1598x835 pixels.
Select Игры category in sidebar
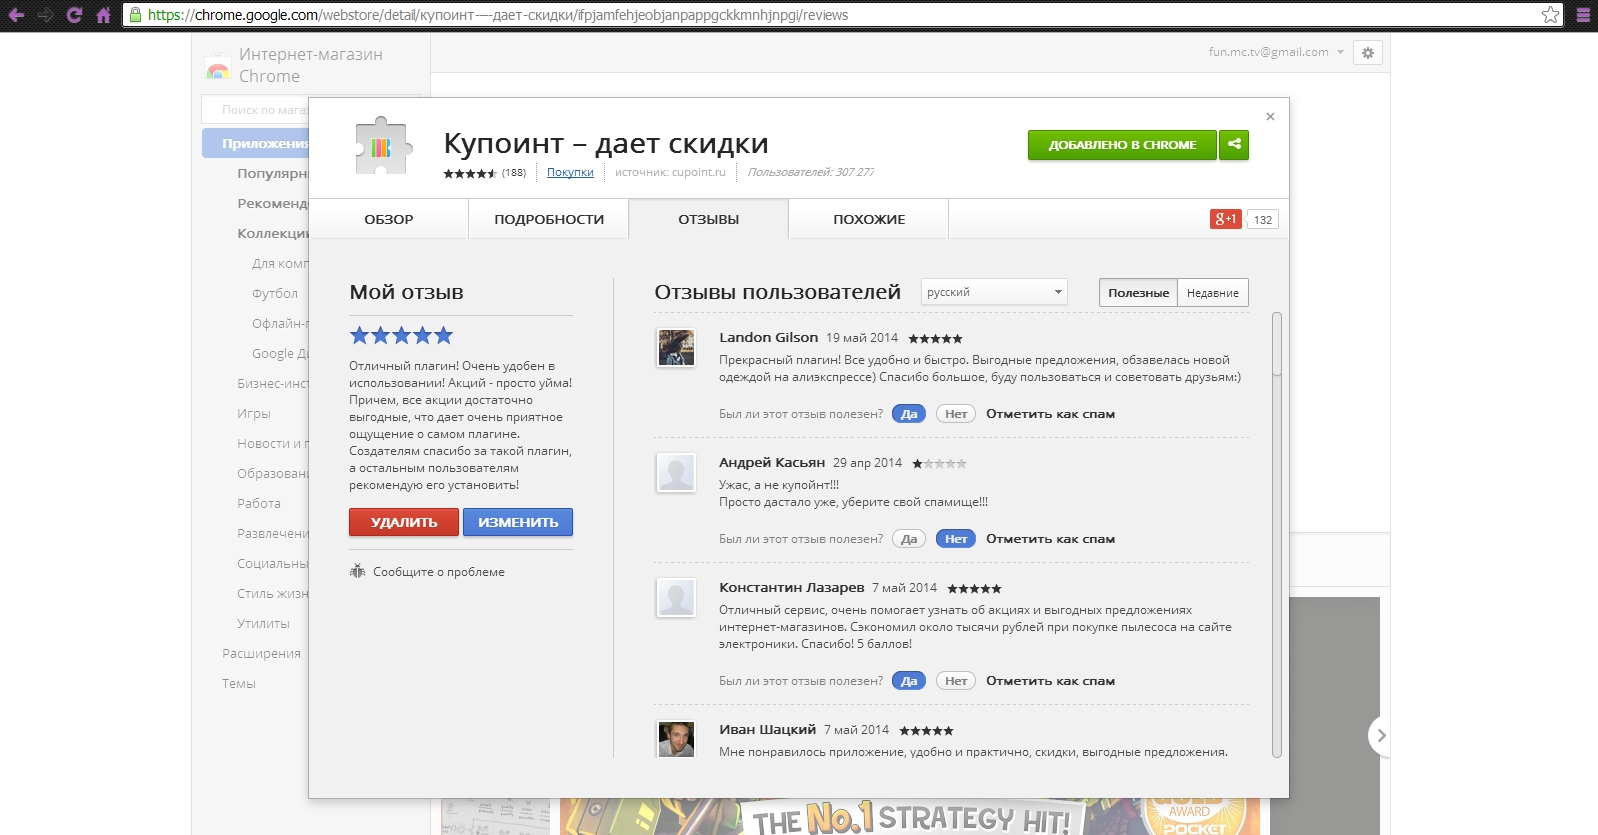[254, 413]
